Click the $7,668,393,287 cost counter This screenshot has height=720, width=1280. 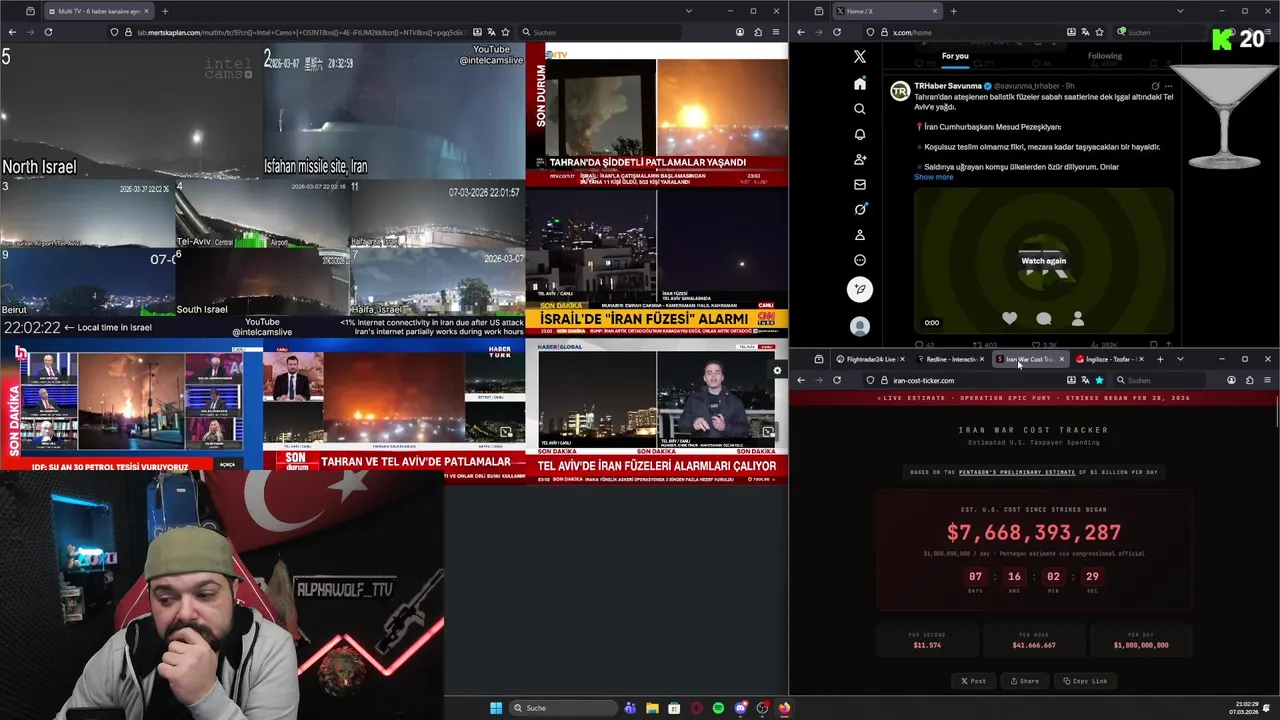[1034, 533]
